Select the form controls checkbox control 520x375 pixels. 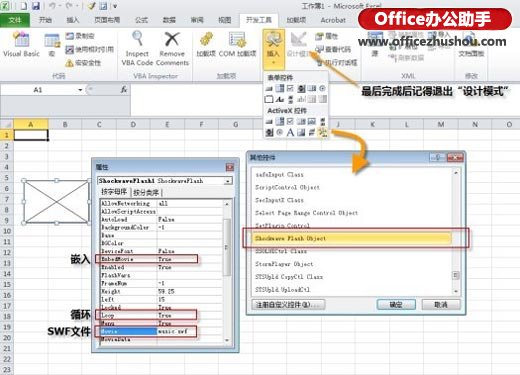(x=290, y=88)
